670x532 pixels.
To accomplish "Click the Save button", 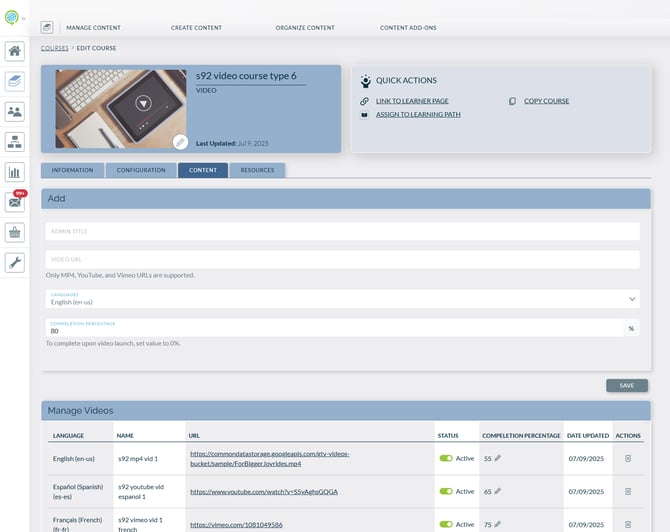I will tap(626, 385).
